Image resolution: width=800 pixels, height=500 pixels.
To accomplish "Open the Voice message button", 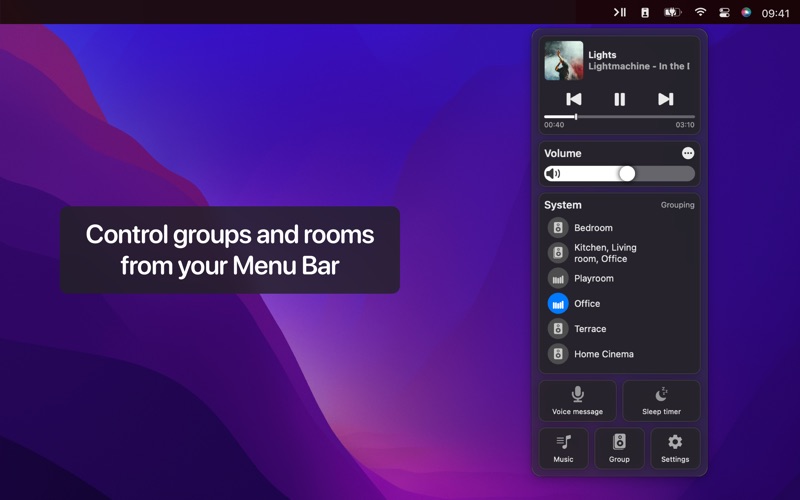I will click(578, 401).
